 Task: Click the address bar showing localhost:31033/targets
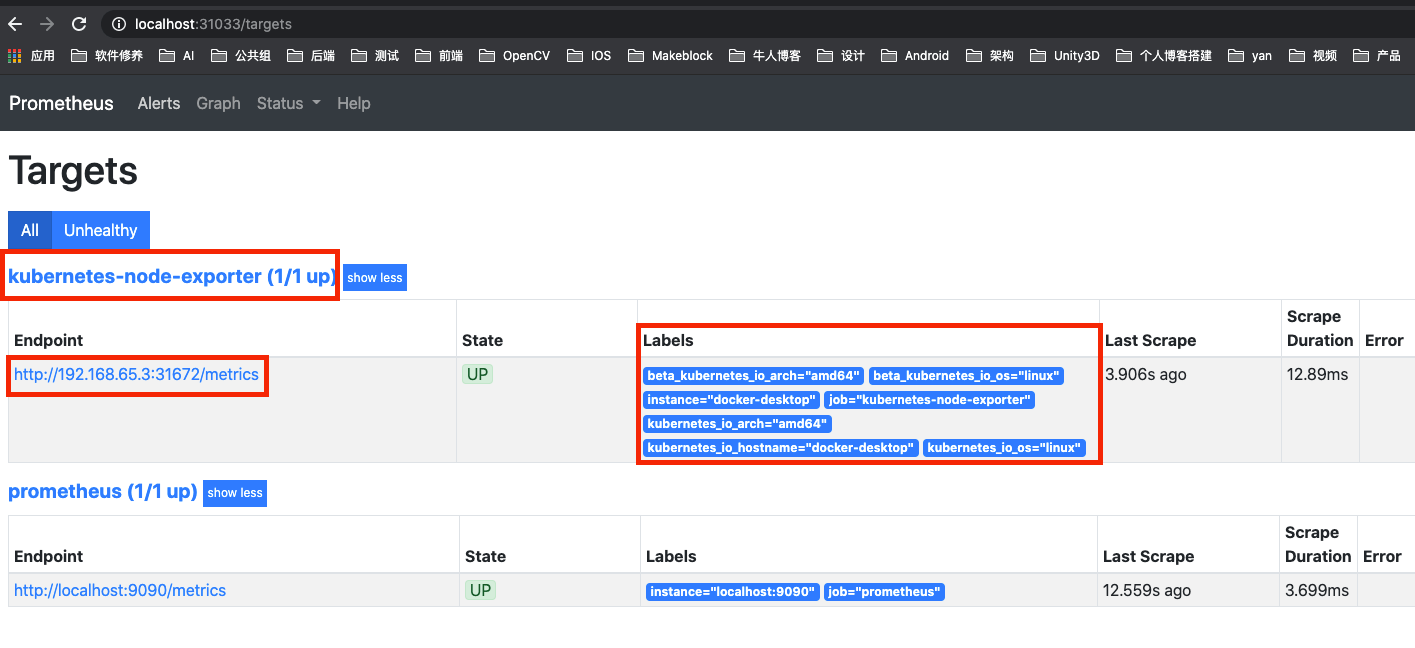tap(760, 24)
